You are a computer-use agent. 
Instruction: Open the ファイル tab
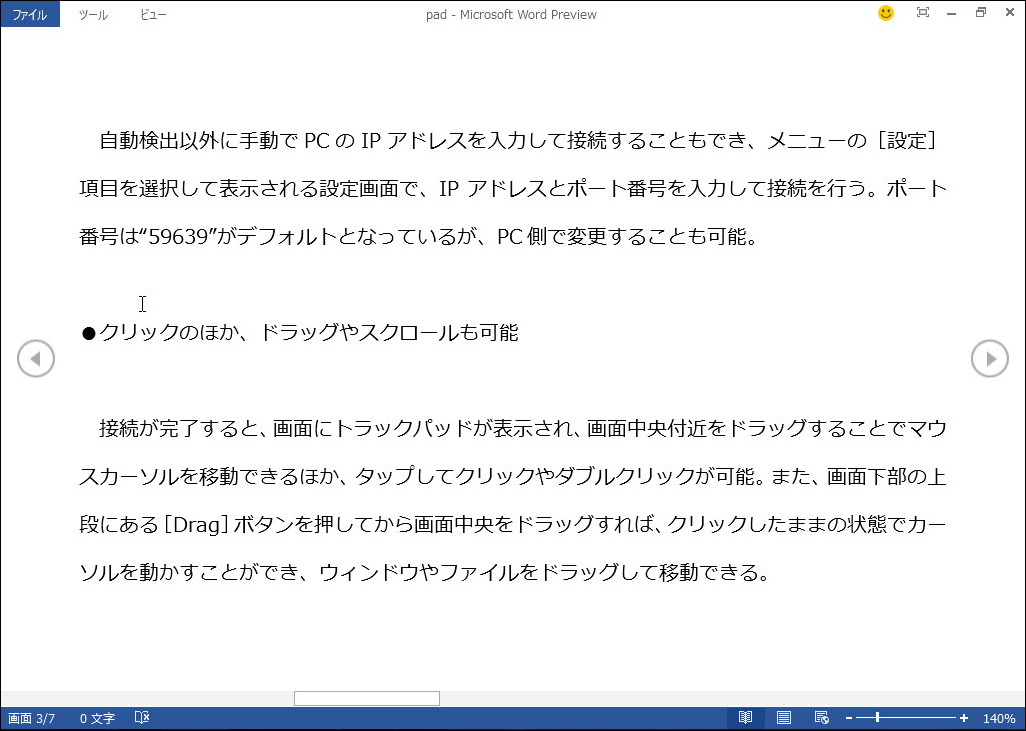click(29, 14)
